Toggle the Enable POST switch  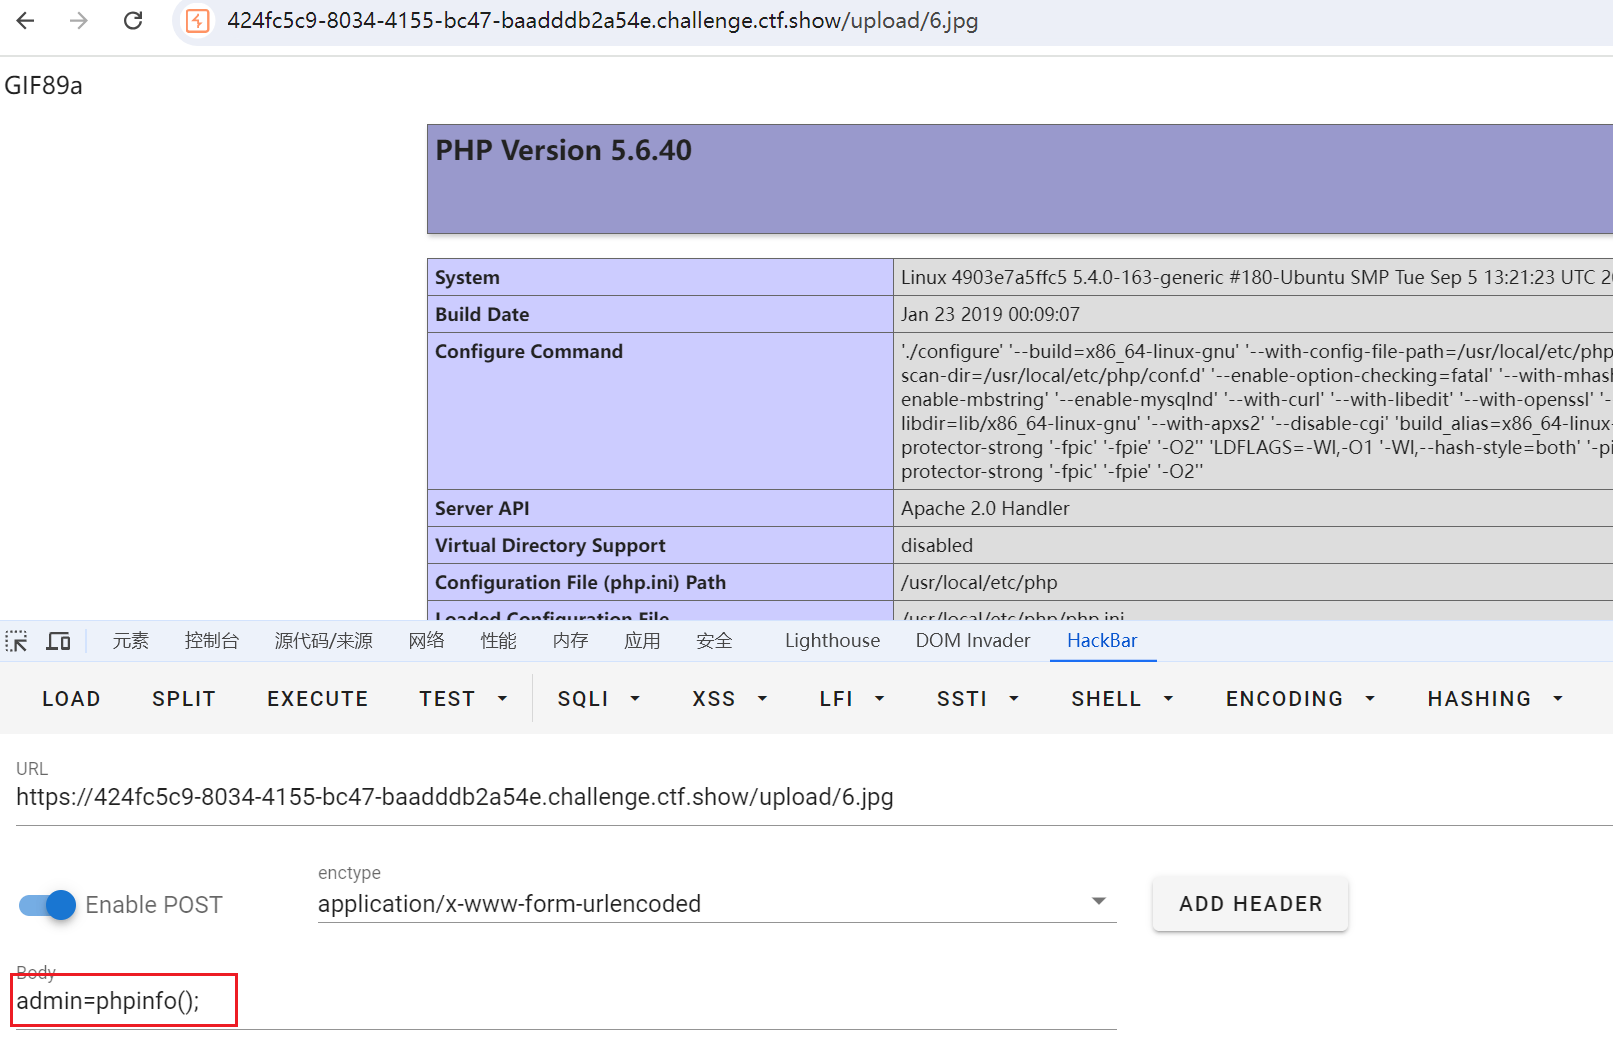[48, 905]
